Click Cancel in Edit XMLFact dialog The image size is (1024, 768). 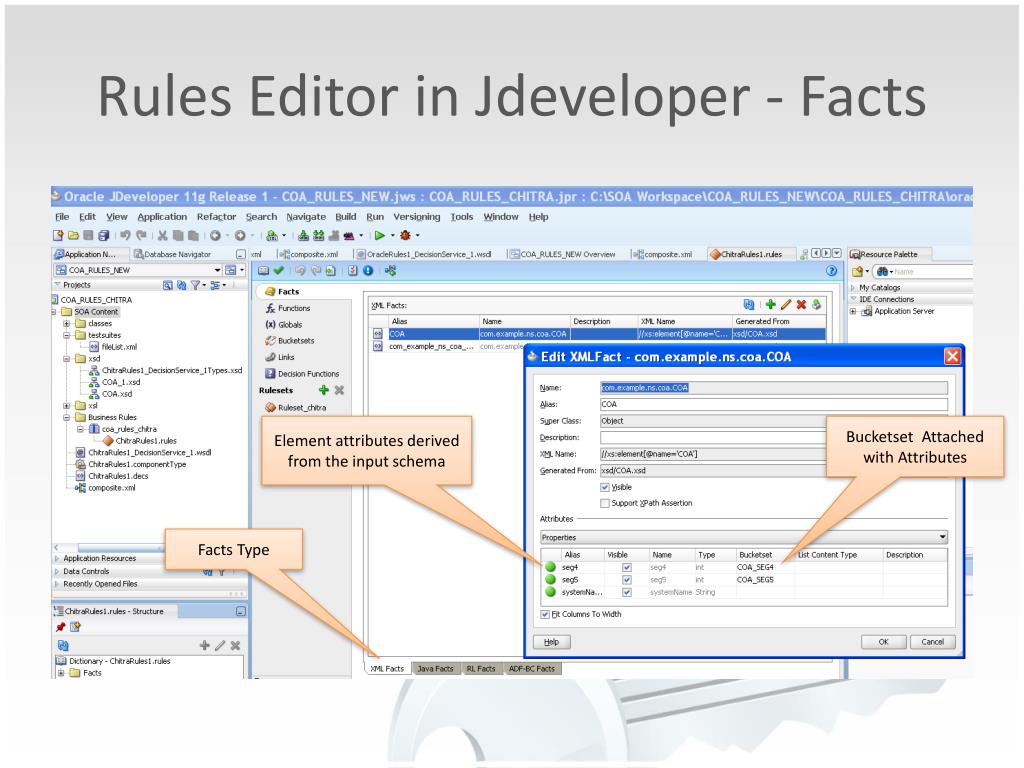(x=933, y=642)
